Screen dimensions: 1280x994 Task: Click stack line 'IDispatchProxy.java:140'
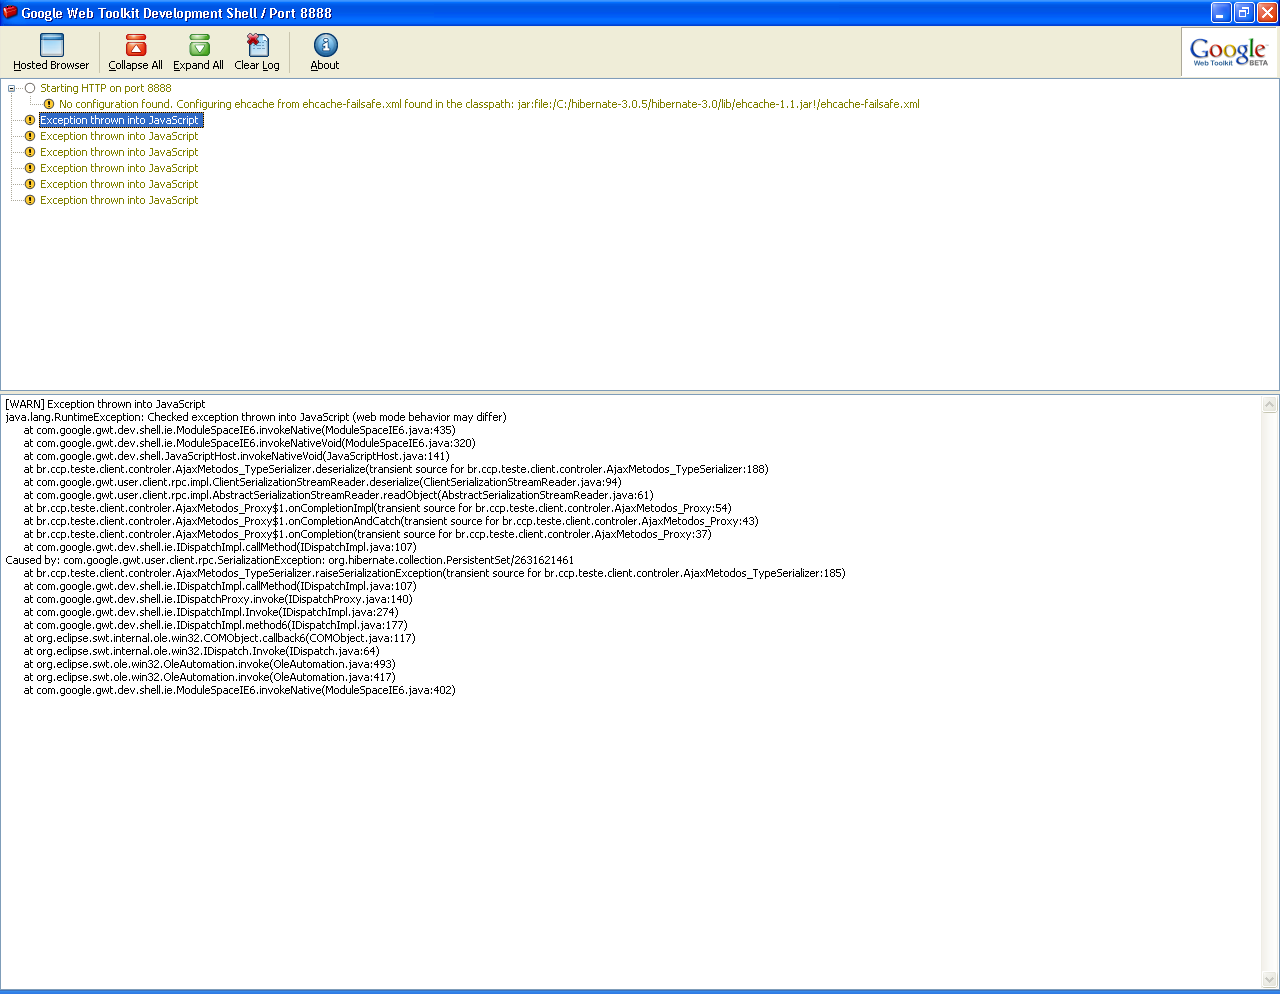[218, 599]
